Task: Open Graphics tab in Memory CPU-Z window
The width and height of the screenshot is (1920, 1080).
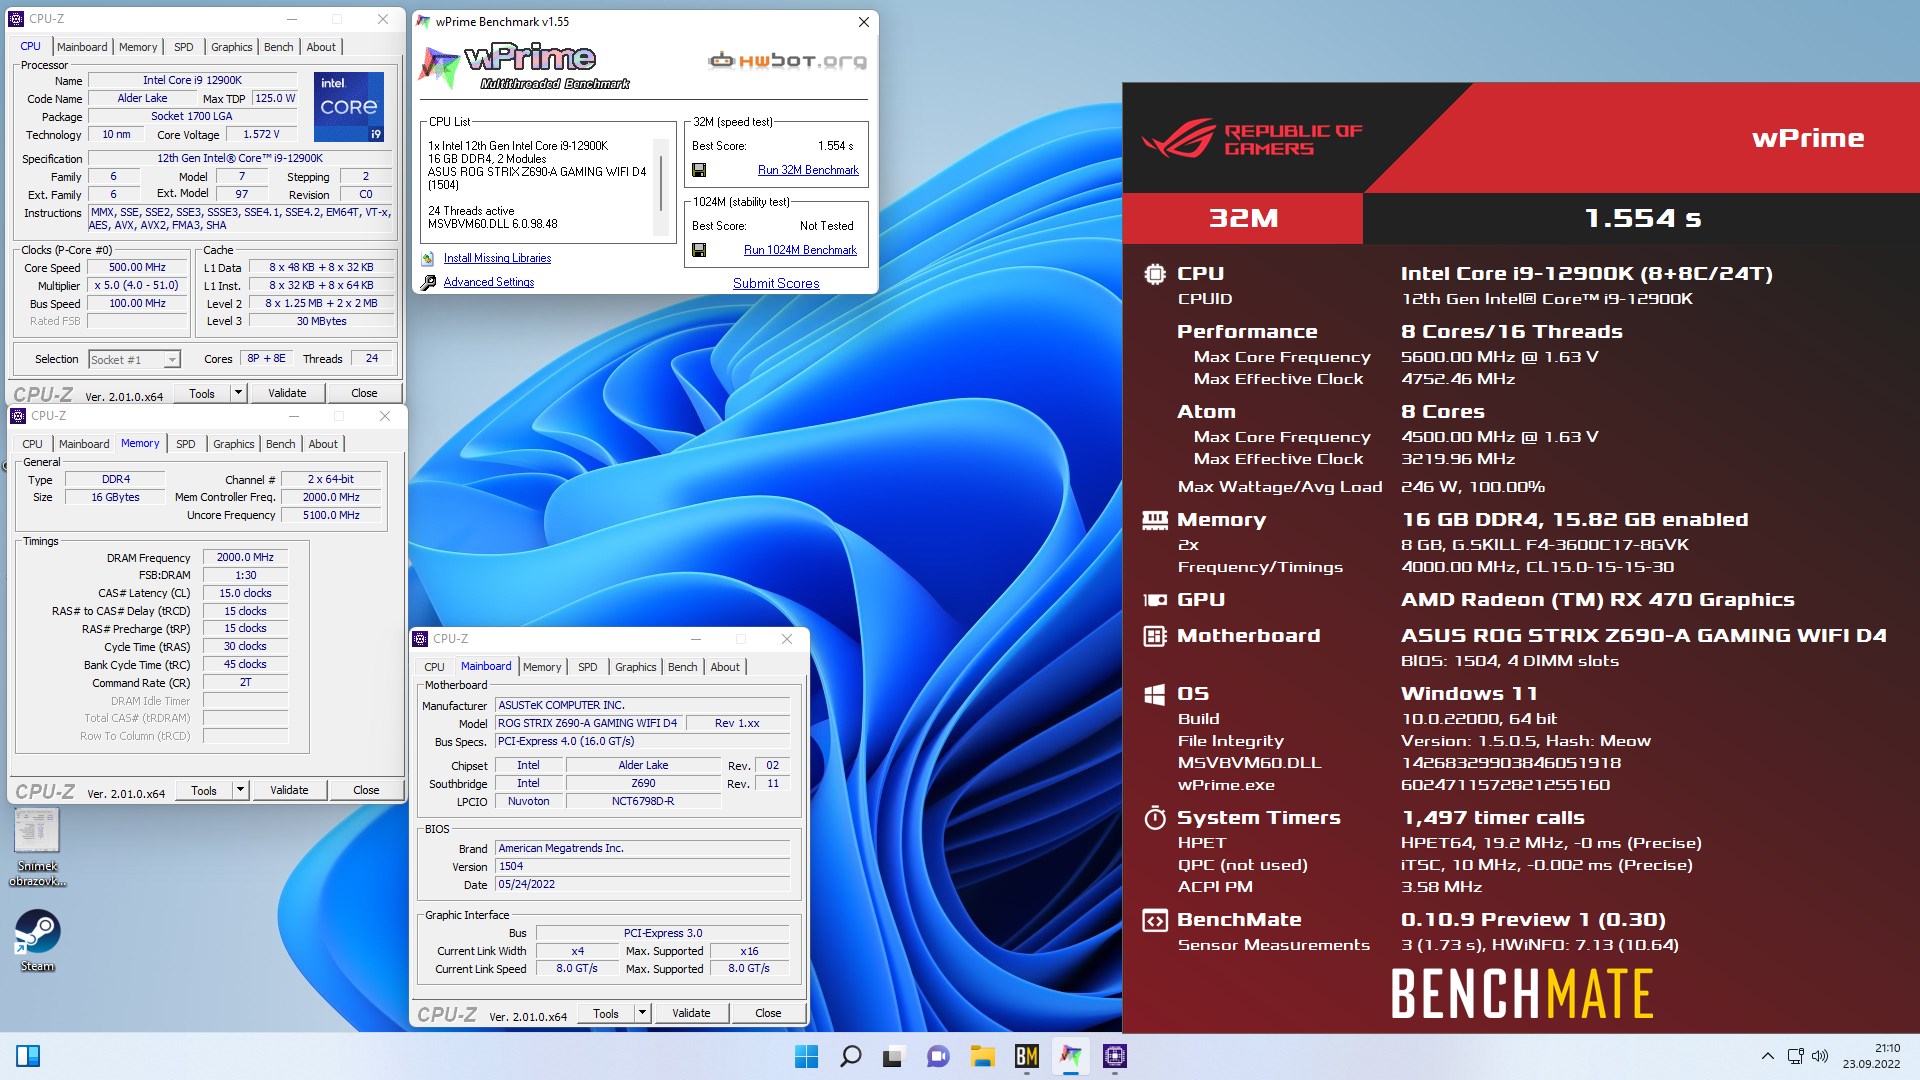Action: pos(234,444)
